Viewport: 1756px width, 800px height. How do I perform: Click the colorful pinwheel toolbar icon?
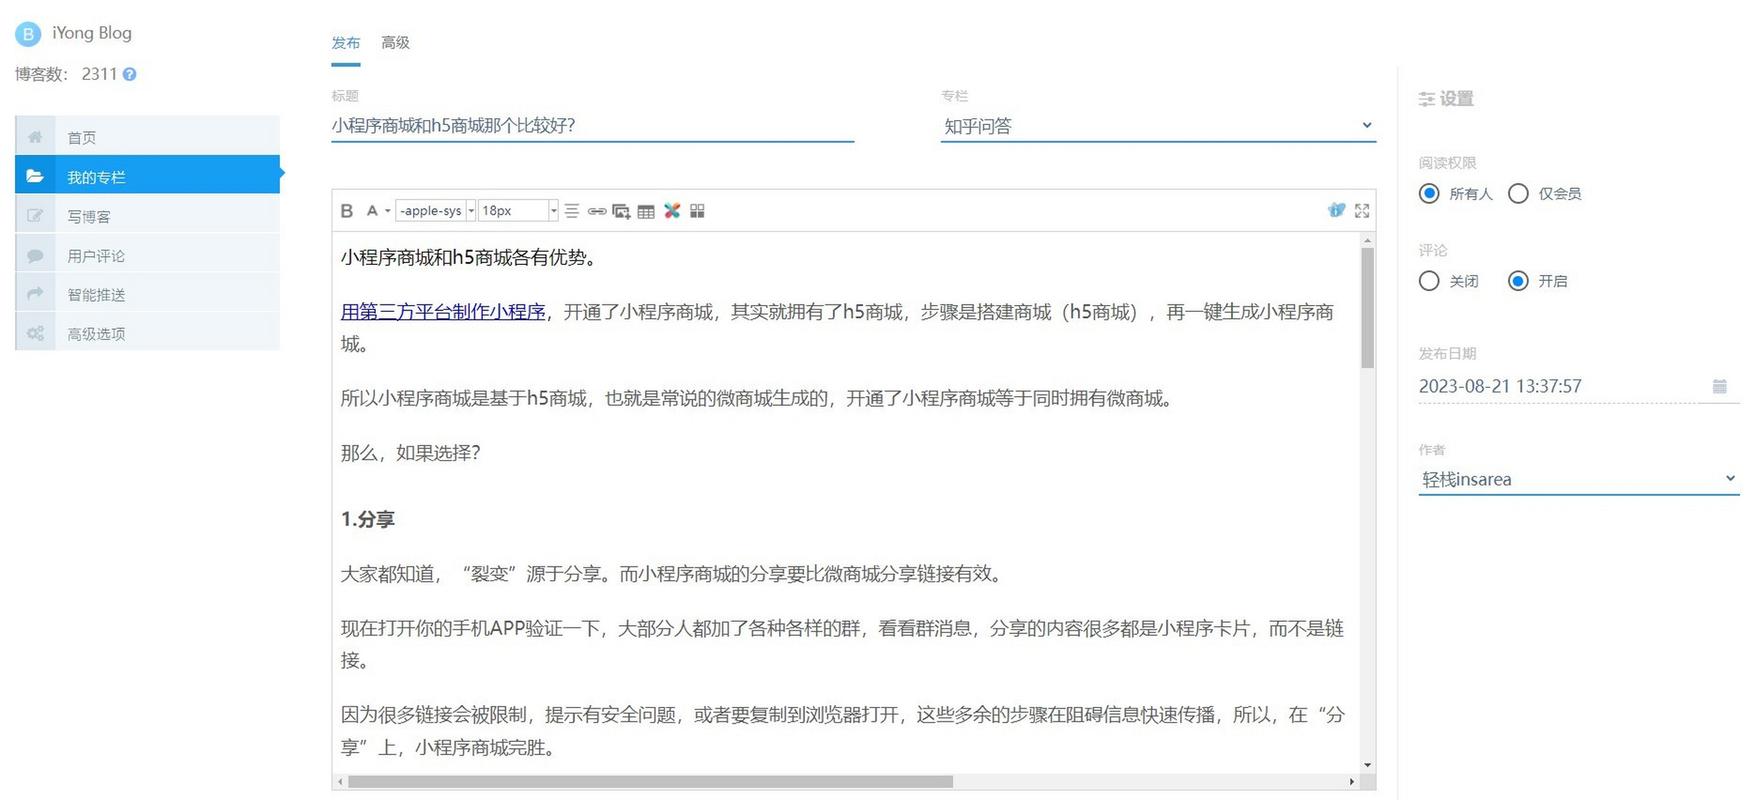(x=672, y=211)
